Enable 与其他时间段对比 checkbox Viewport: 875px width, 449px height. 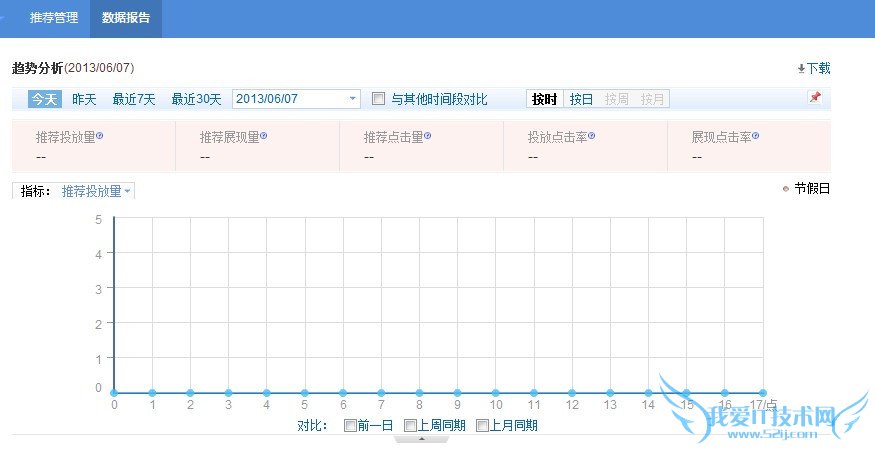(378, 99)
